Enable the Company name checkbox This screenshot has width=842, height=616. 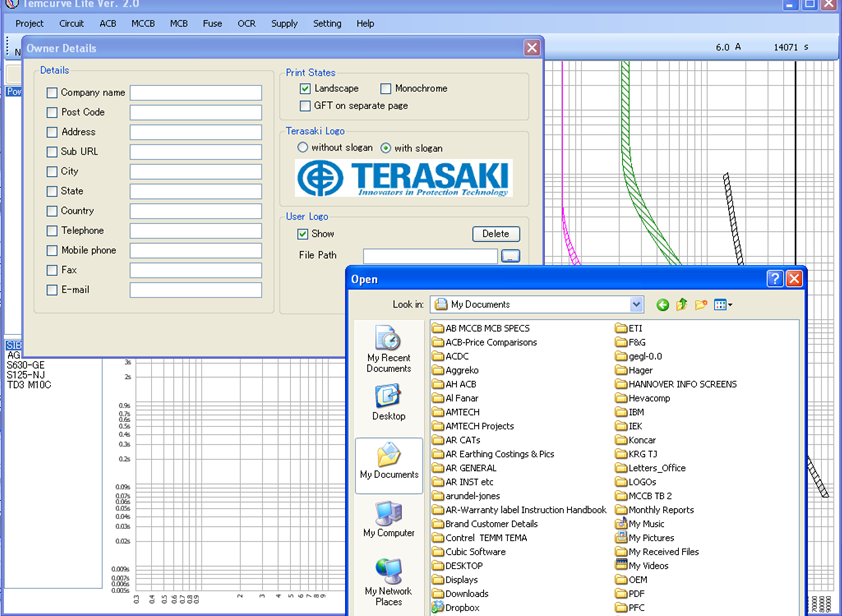pos(52,93)
